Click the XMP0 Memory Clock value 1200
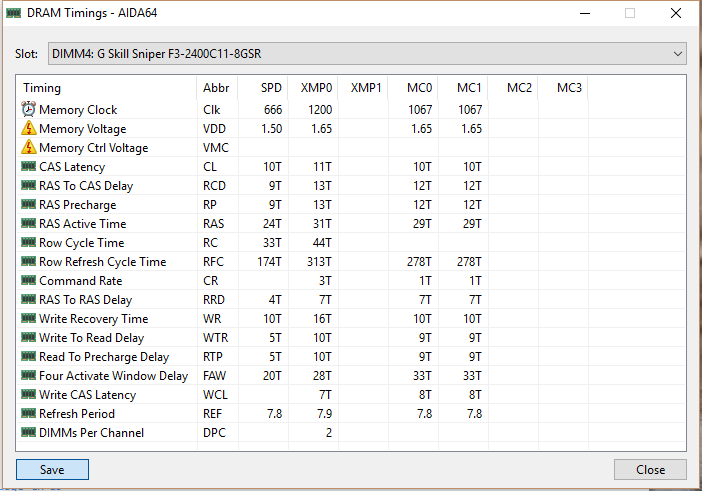This screenshot has height=491, width=702. point(320,110)
